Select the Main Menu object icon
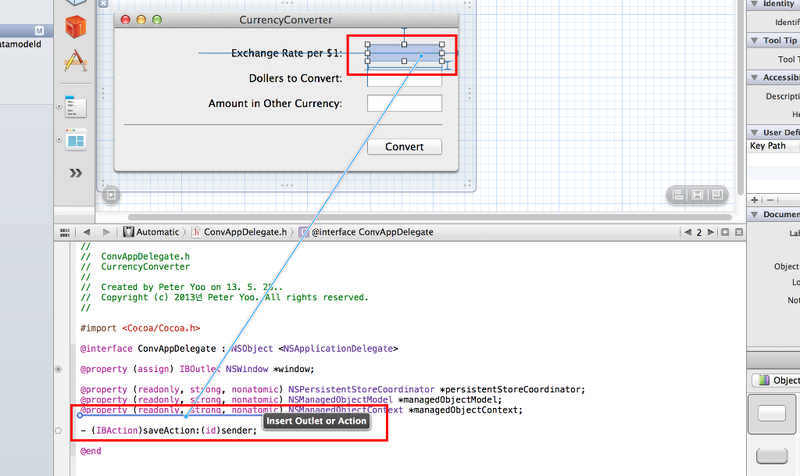Viewport: 800px width, 476px height. 76,106
